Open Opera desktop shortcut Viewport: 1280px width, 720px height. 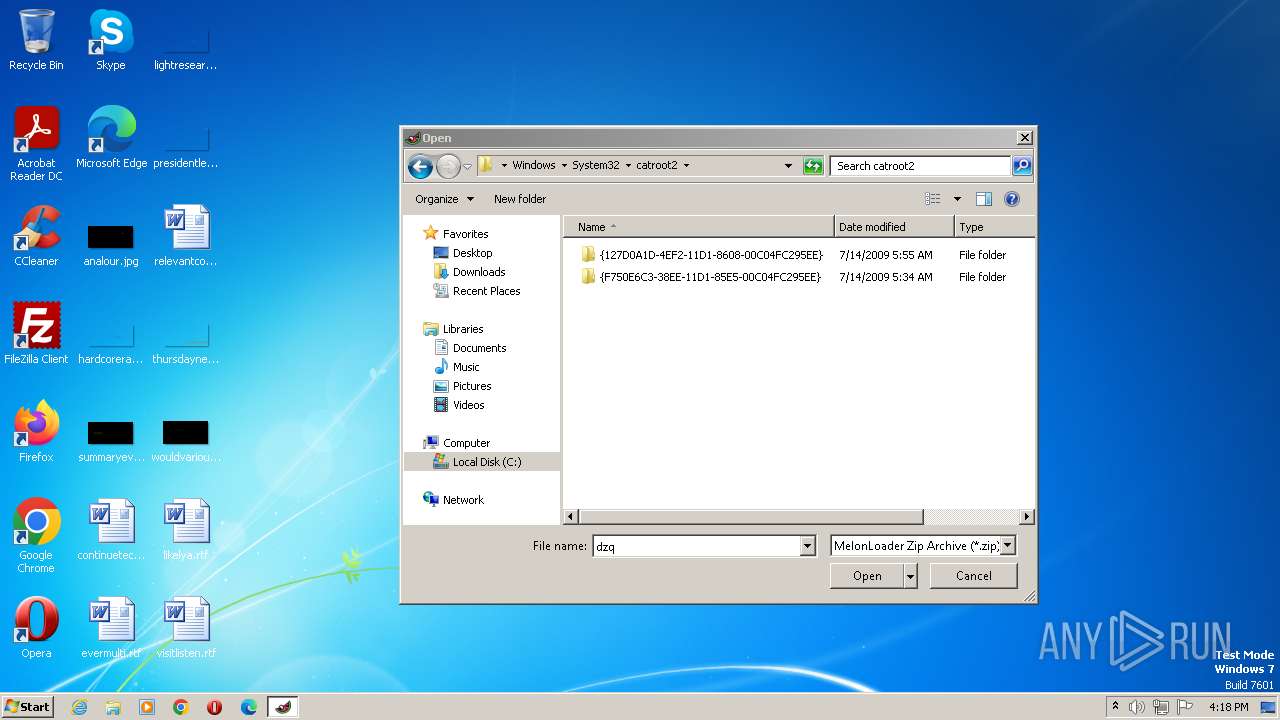(36, 628)
